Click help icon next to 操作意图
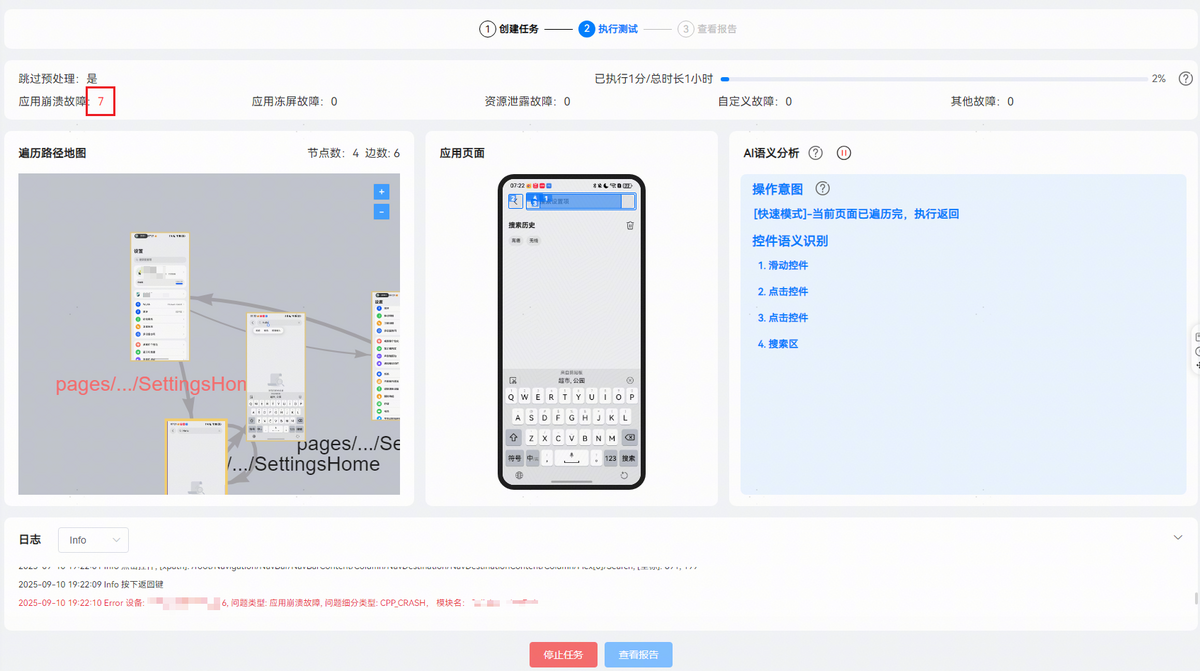 click(x=823, y=189)
